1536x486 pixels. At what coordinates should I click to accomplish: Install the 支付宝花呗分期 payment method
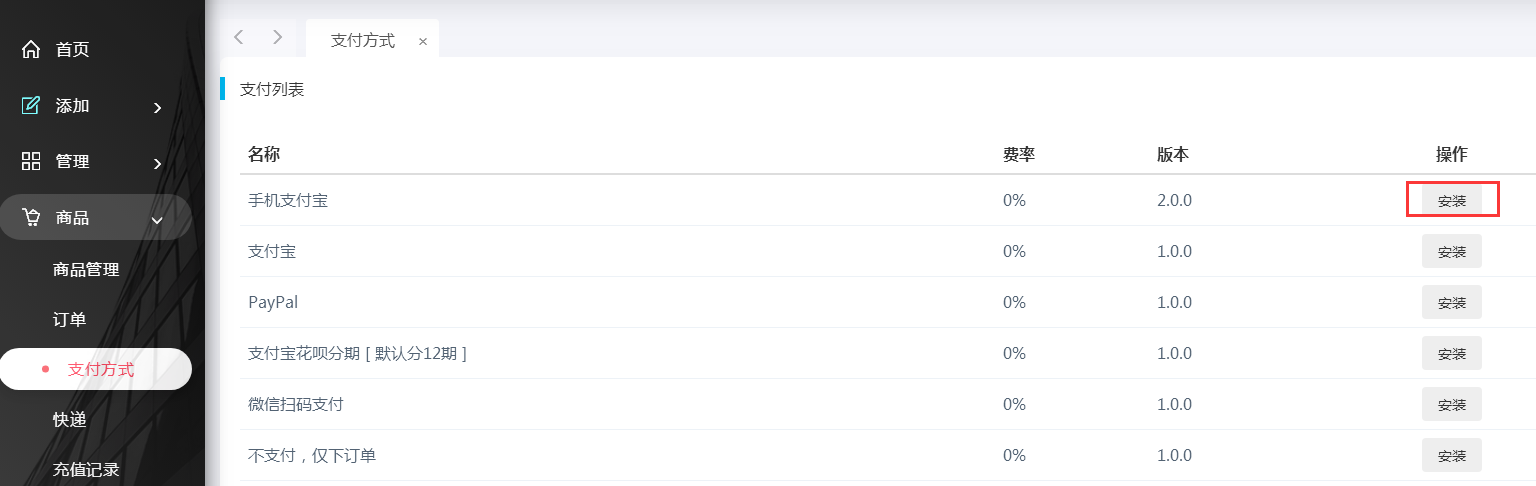pyautogui.click(x=1451, y=353)
